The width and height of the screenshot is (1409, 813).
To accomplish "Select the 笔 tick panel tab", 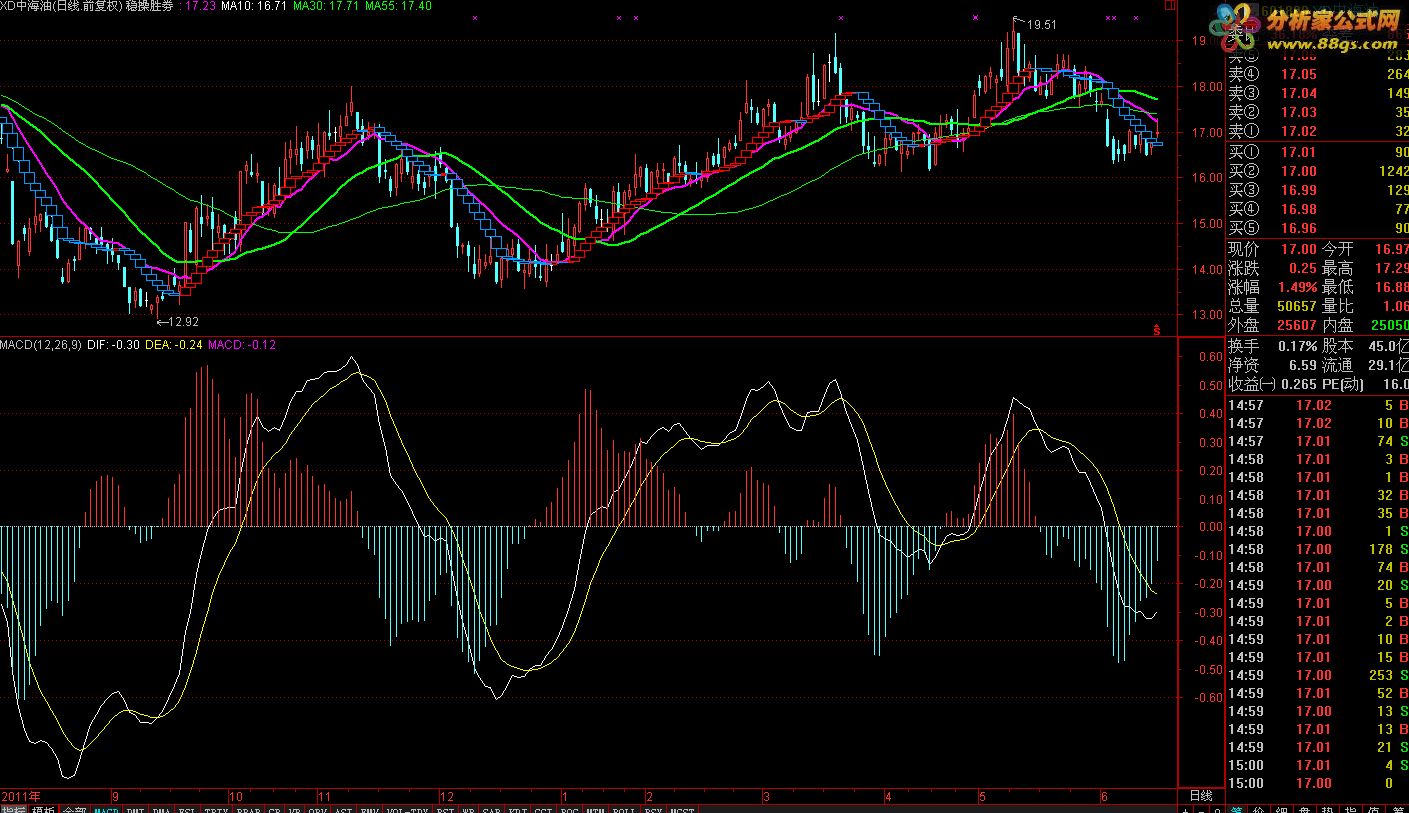I will click(x=1239, y=809).
